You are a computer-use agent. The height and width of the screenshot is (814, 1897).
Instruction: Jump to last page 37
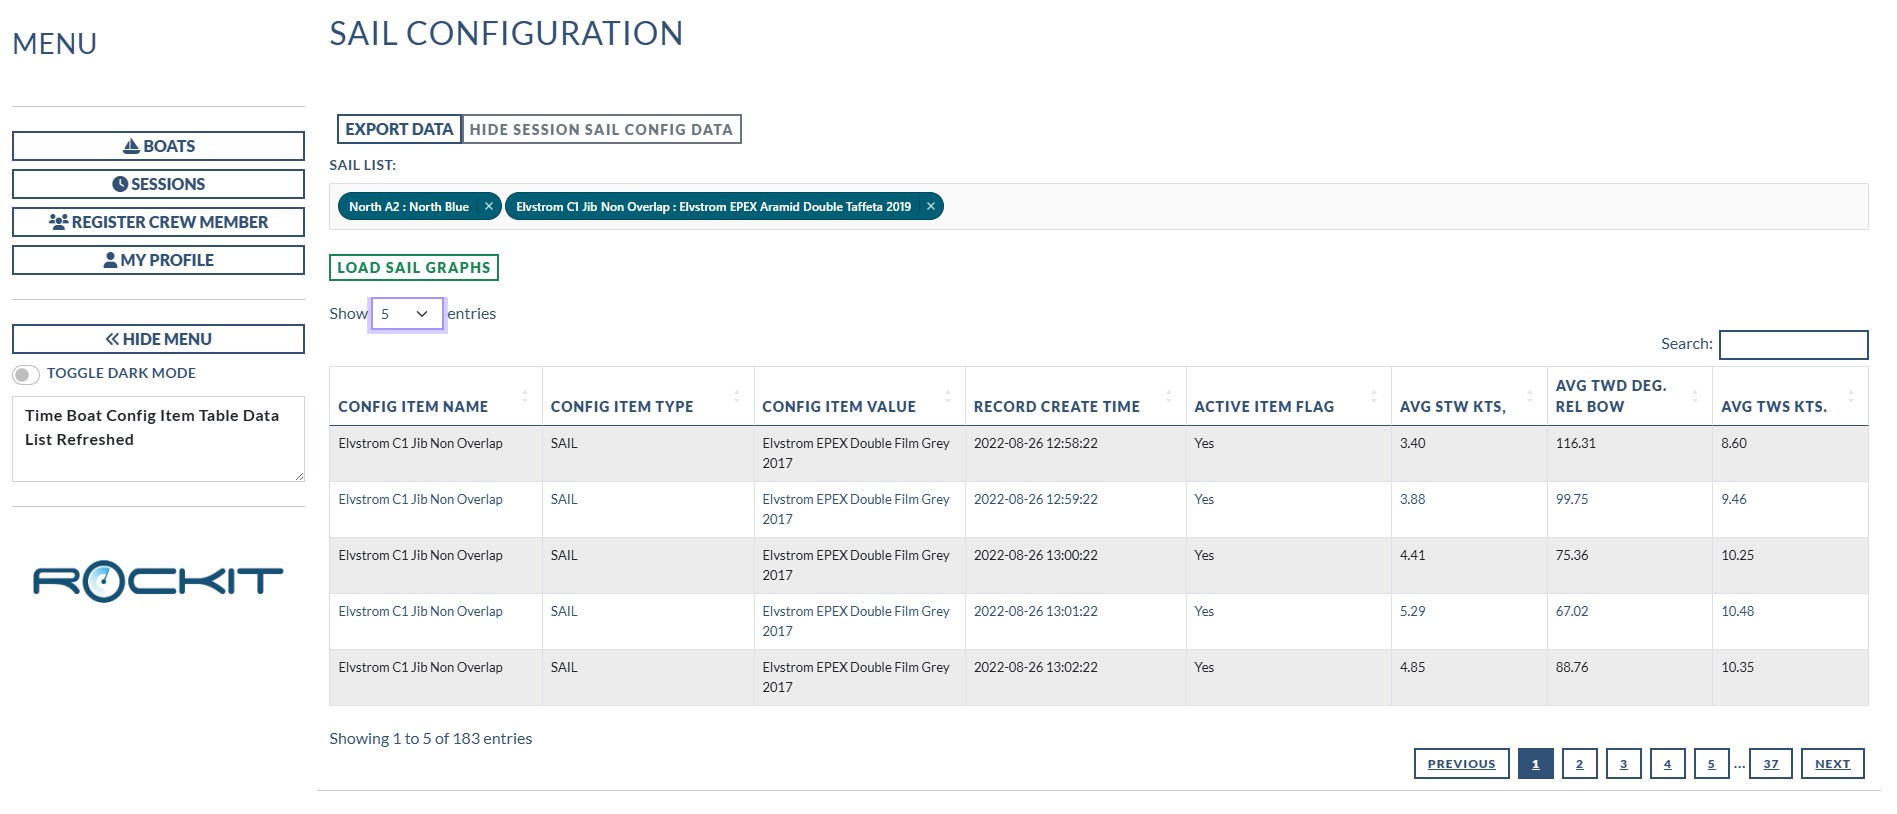(1770, 763)
